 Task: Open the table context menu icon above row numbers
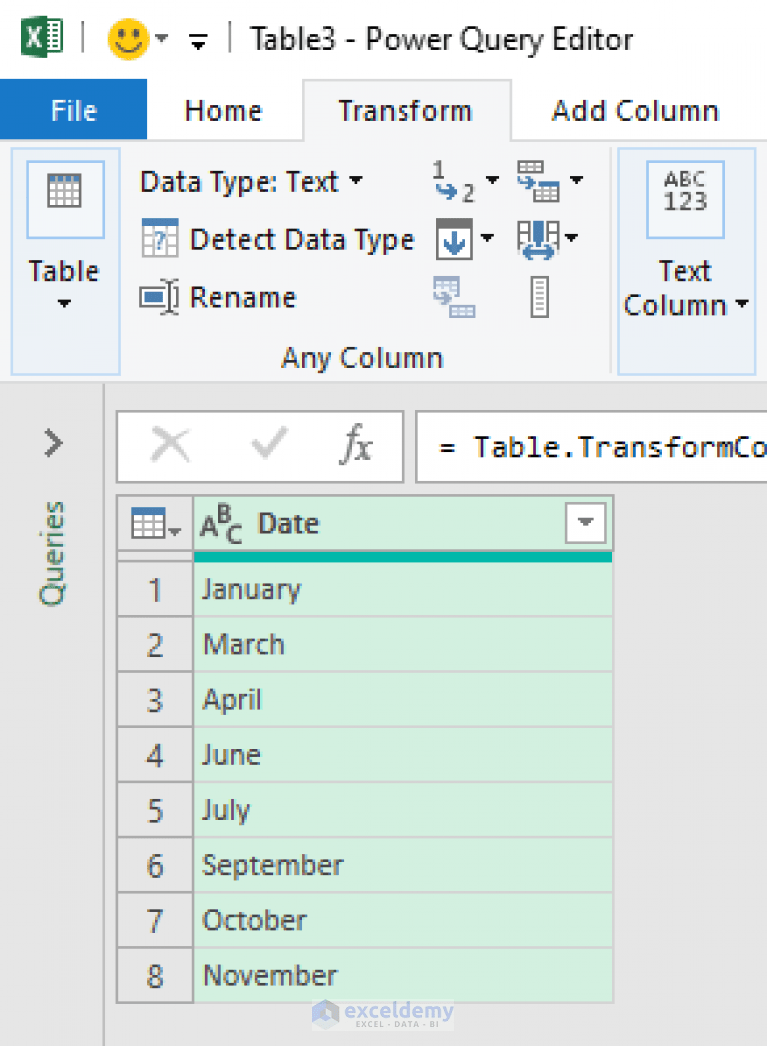(x=150, y=523)
